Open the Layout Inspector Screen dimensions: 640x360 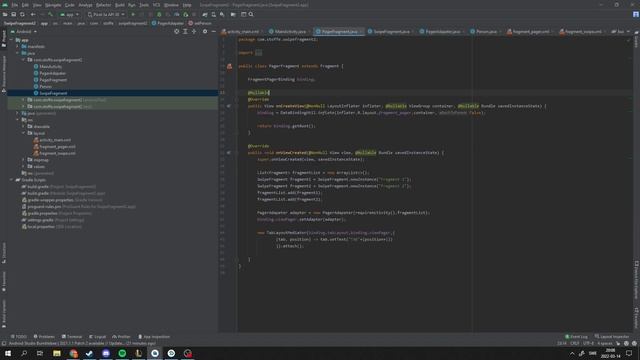click(612, 337)
